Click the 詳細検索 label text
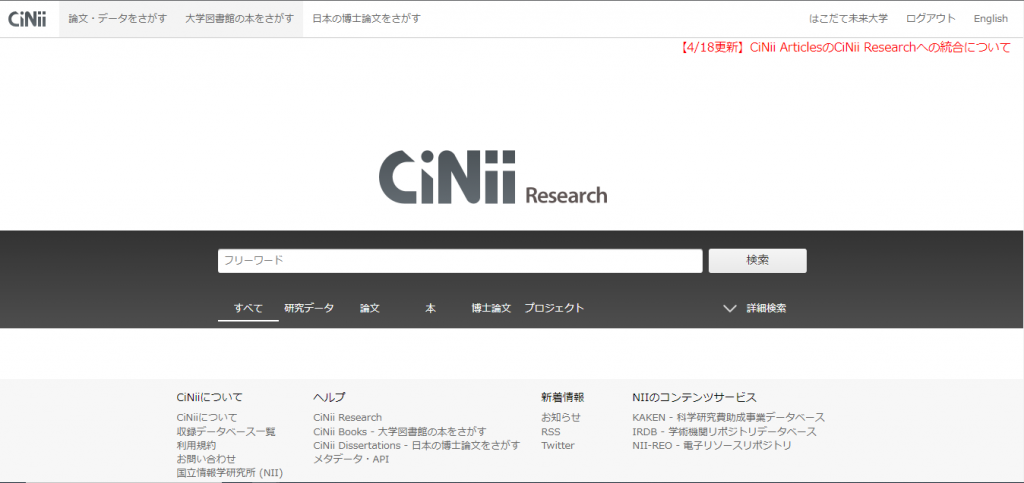This screenshot has width=1024, height=483. pyautogui.click(x=767, y=309)
